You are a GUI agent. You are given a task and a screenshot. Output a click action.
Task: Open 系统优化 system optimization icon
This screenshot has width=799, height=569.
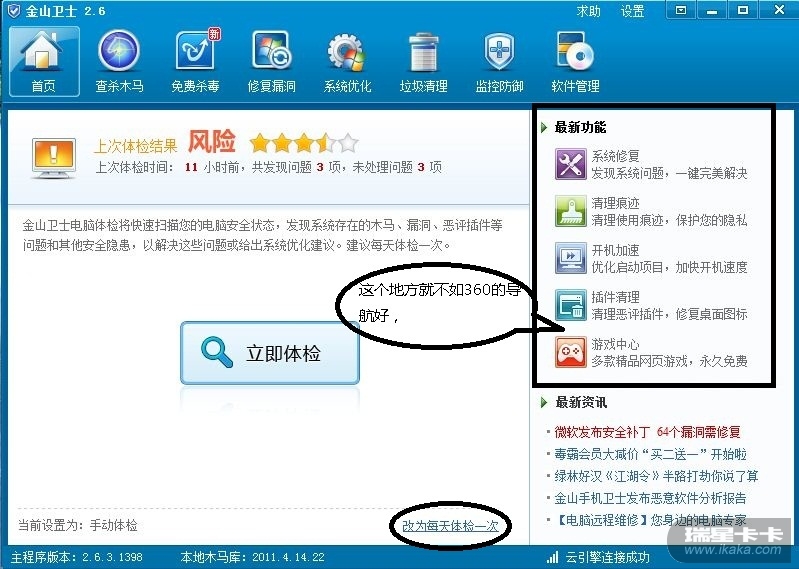(347, 52)
